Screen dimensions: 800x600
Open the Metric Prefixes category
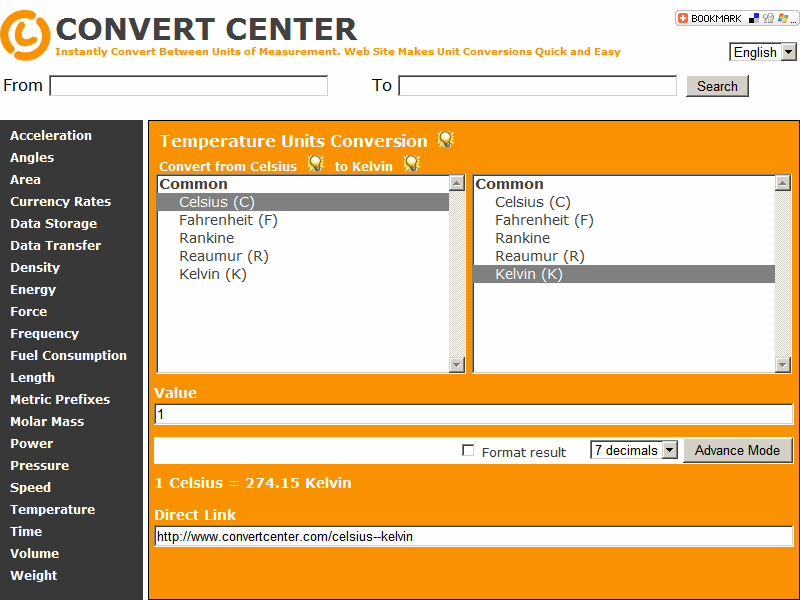(x=60, y=399)
